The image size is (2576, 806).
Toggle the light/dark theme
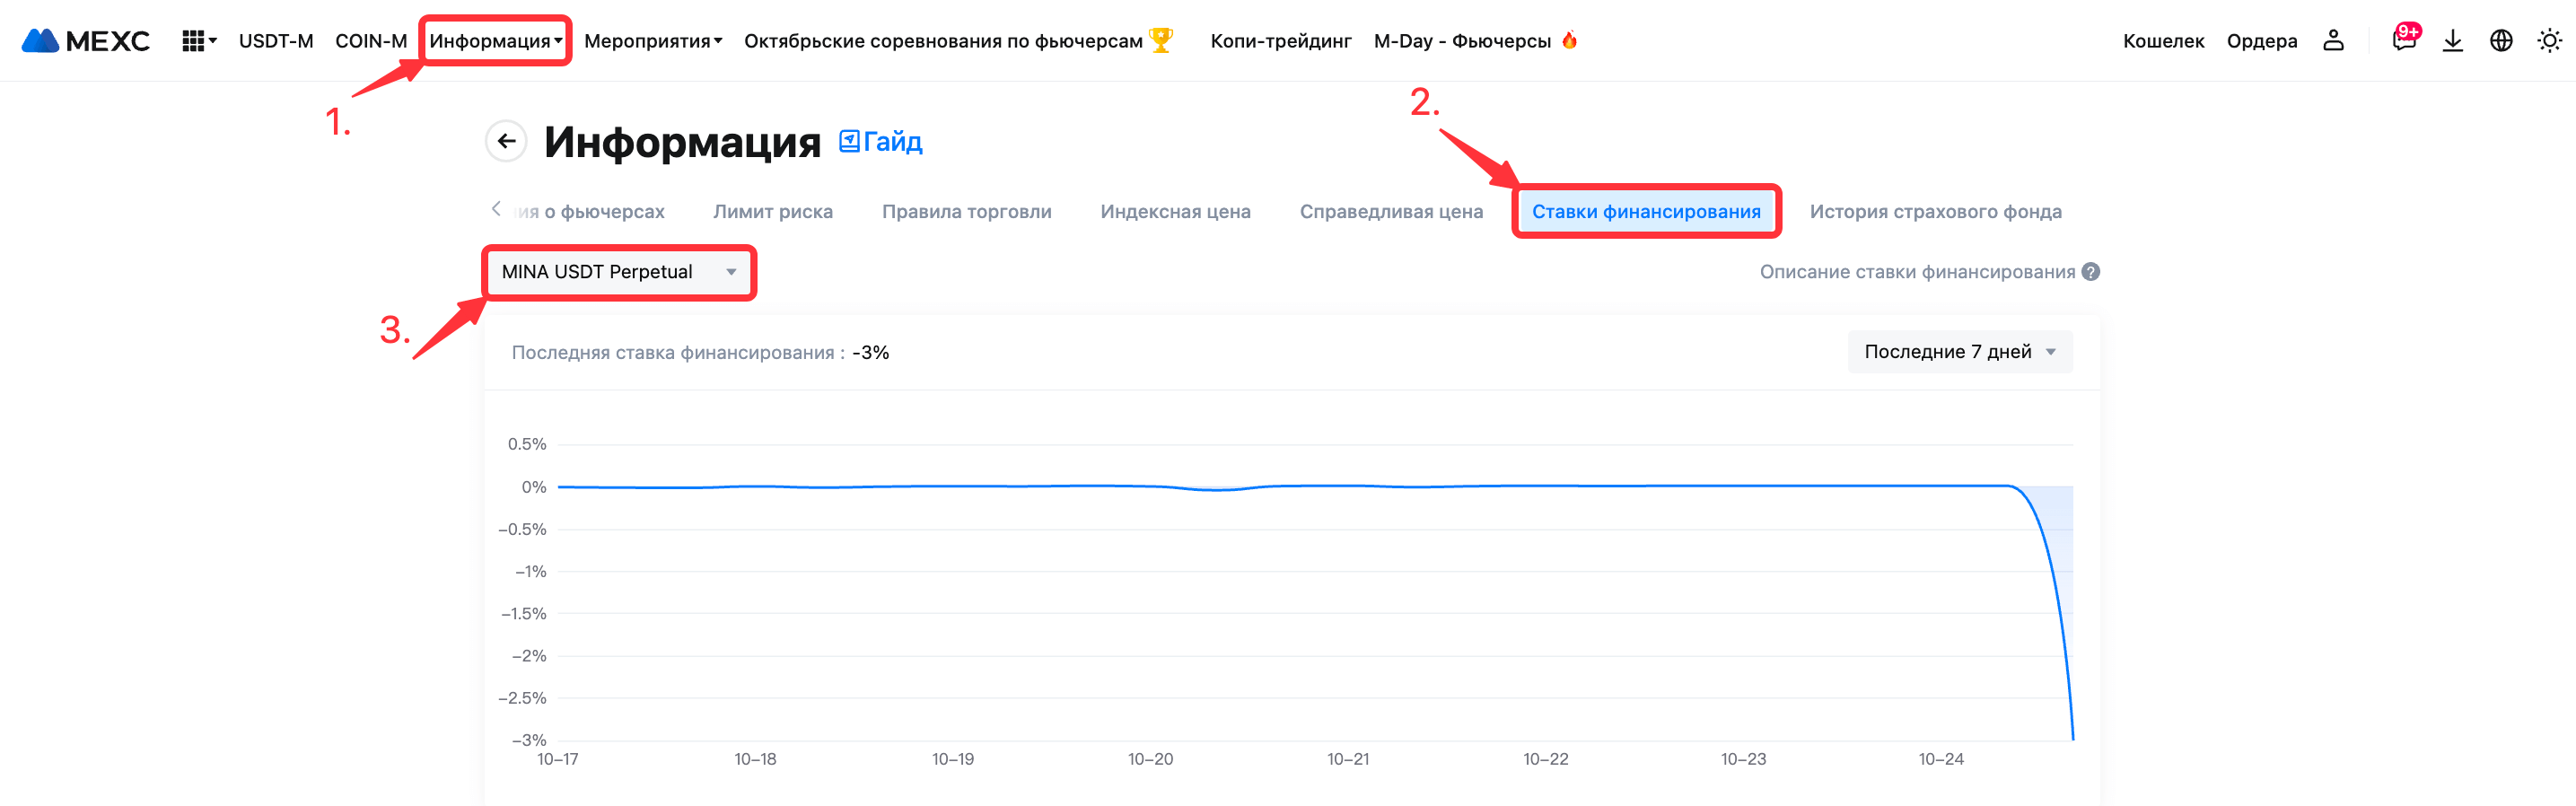2549,41
